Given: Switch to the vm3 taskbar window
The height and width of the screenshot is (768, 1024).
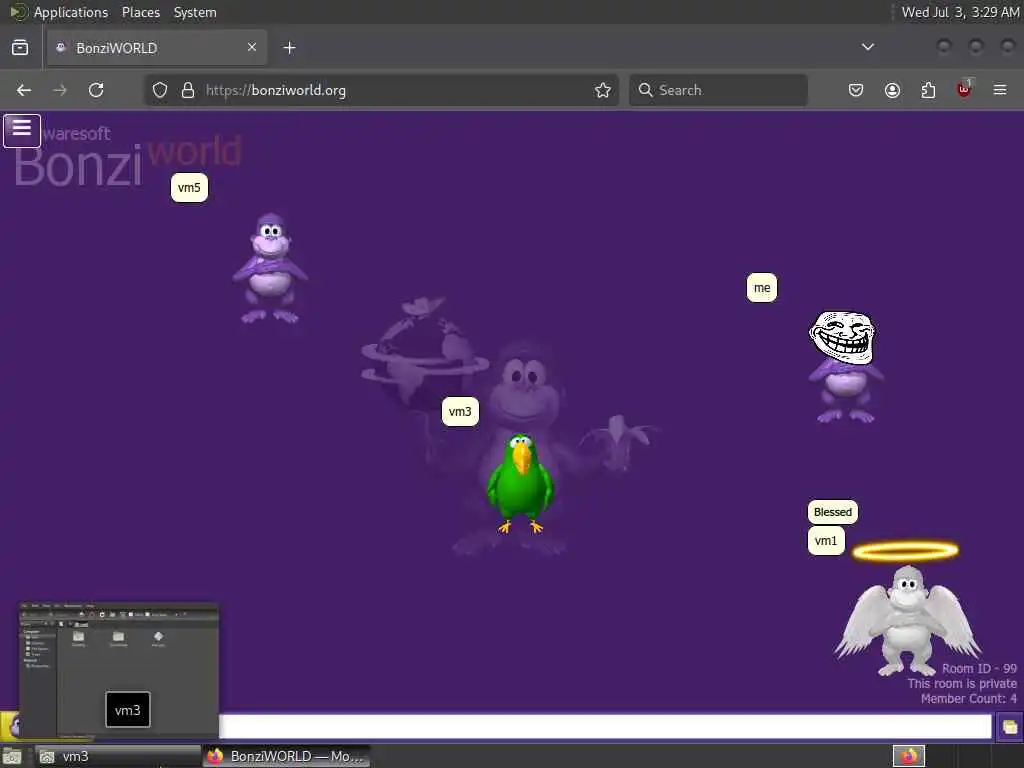Looking at the screenshot, I should 117,756.
